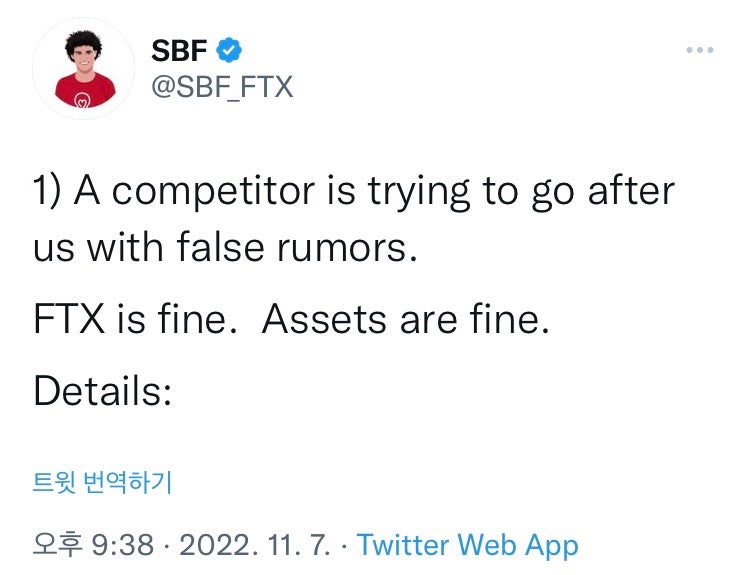Click the blue verified badge

coord(229,50)
